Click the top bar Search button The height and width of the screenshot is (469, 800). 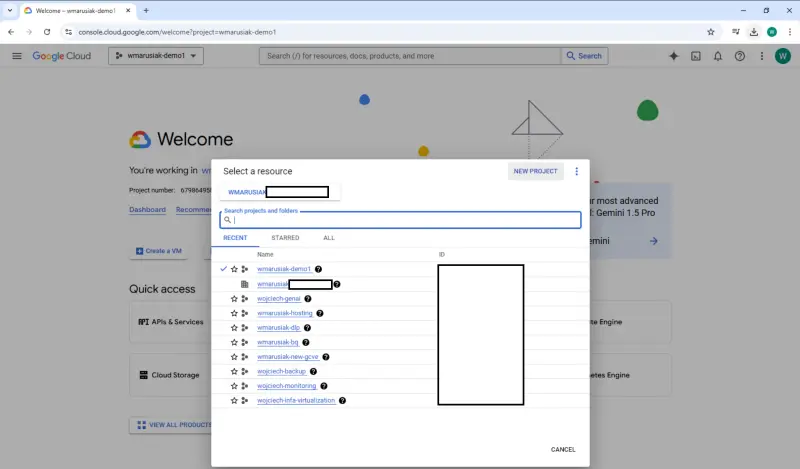click(584, 56)
